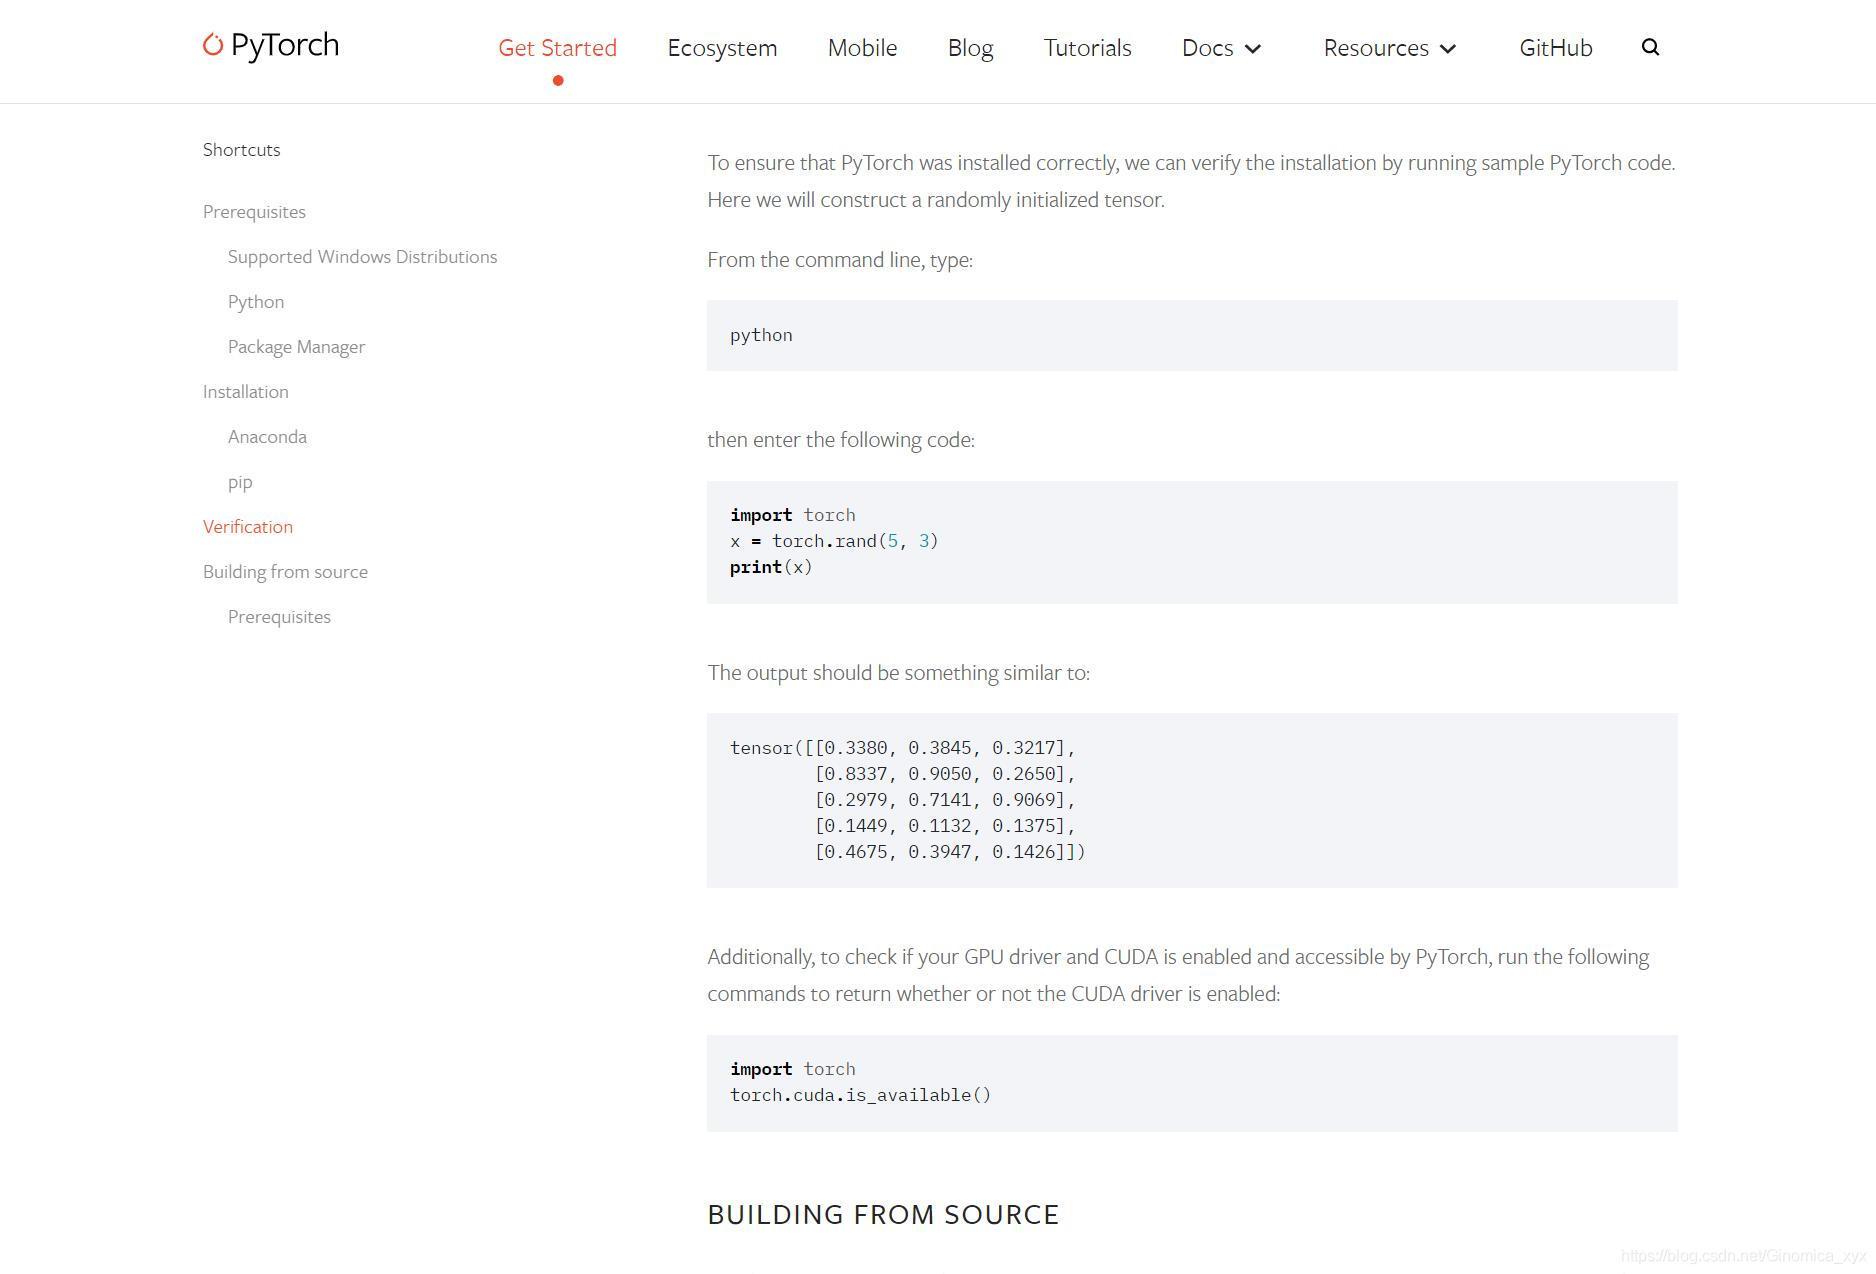The width and height of the screenshot is (1876, 1274).
Task: Select the Verification shortcut
Action: [248, 527]
